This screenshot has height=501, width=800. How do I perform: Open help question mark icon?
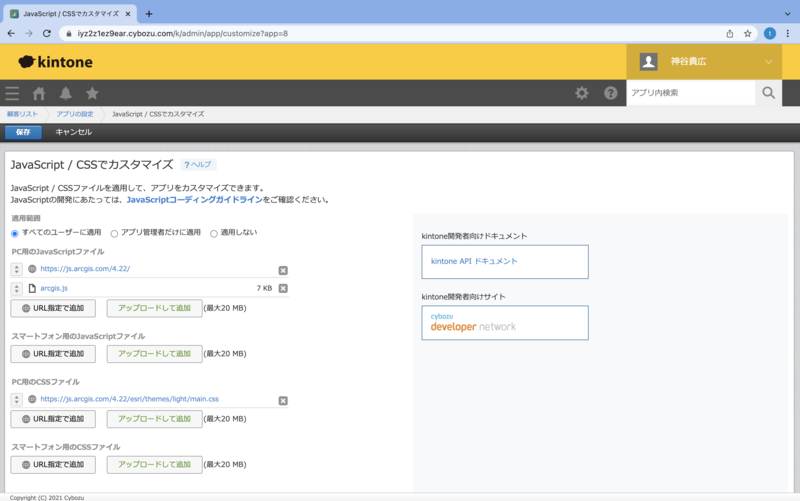610,93
